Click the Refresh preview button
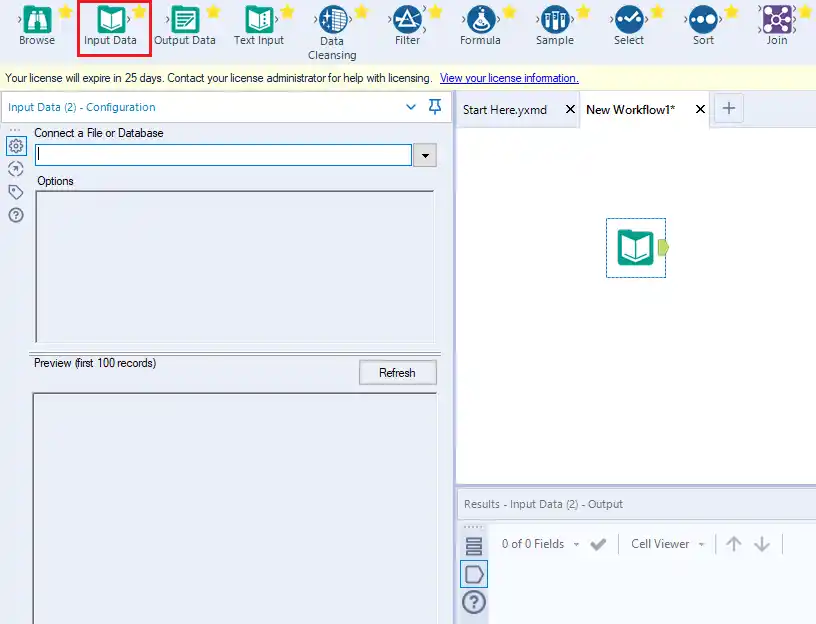Image resolution: width=816 pixels, height=624 pixels. (397, 373)
